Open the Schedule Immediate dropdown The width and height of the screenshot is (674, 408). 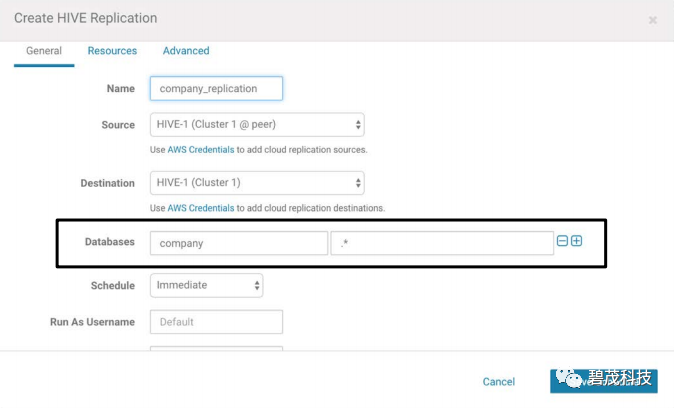click(x=206, y=286)
